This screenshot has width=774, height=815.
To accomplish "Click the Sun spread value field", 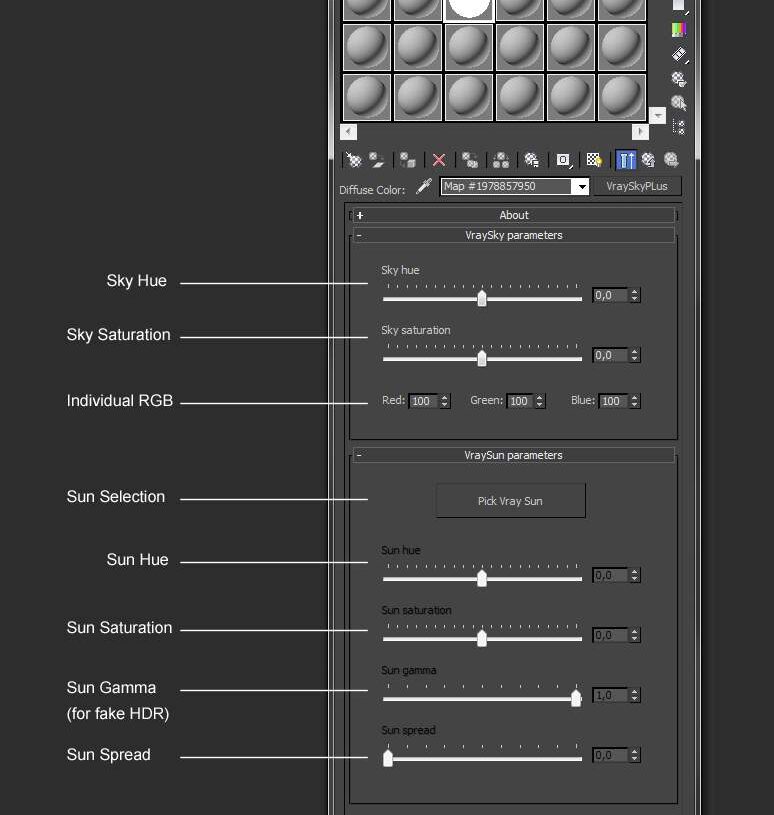I will (x=610, y=755).
